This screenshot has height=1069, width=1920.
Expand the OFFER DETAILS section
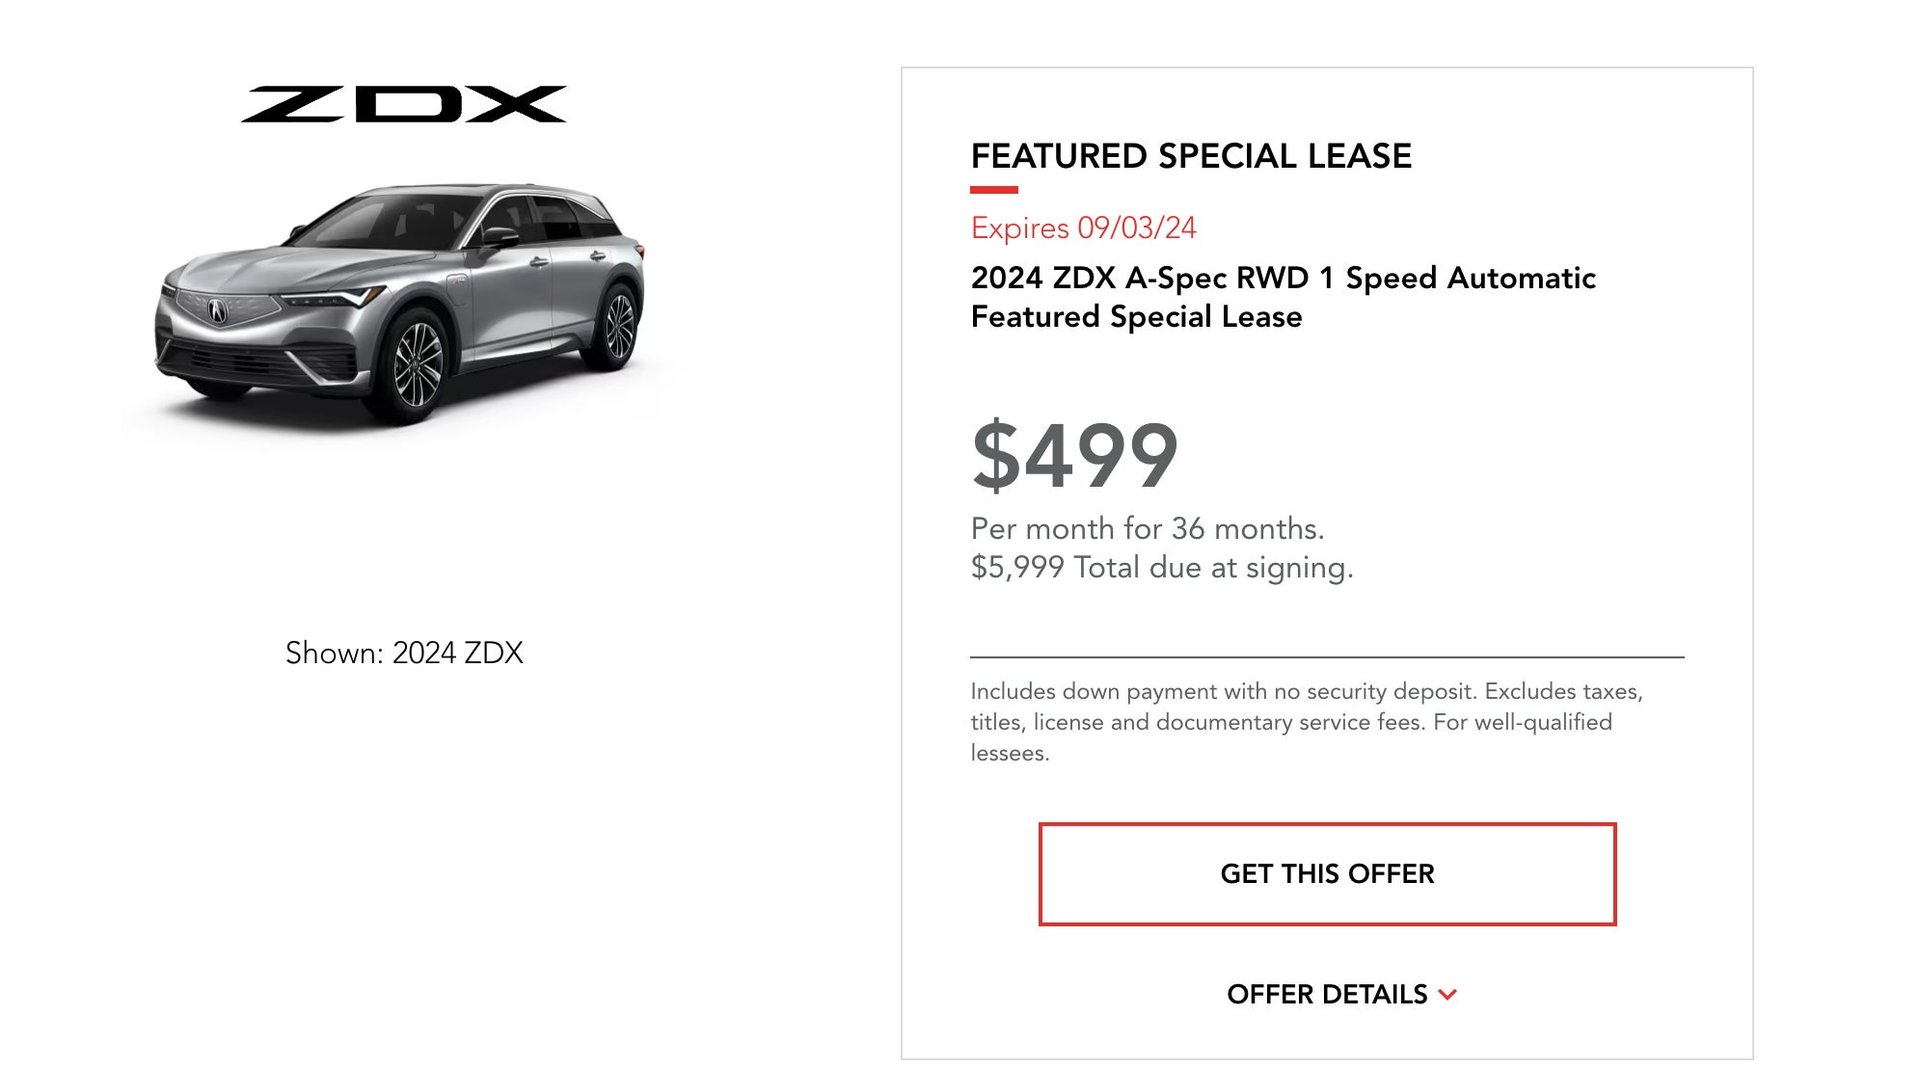tap(1341, 994)
